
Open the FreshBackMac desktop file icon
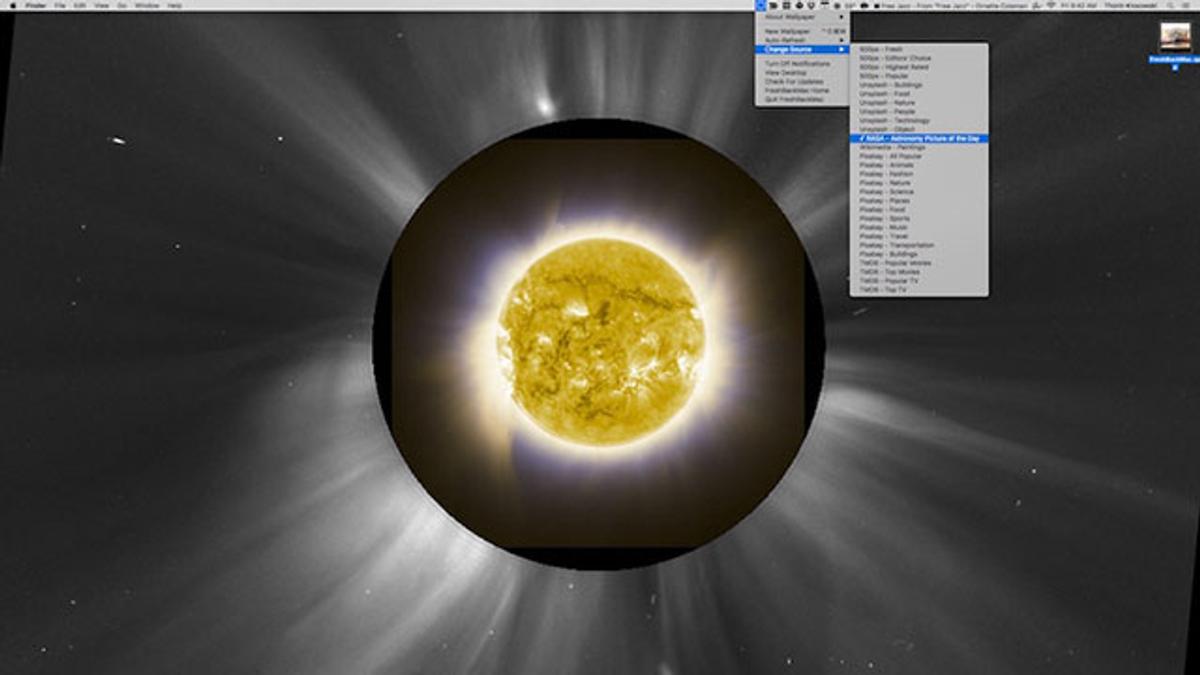tap(1174, 37)
